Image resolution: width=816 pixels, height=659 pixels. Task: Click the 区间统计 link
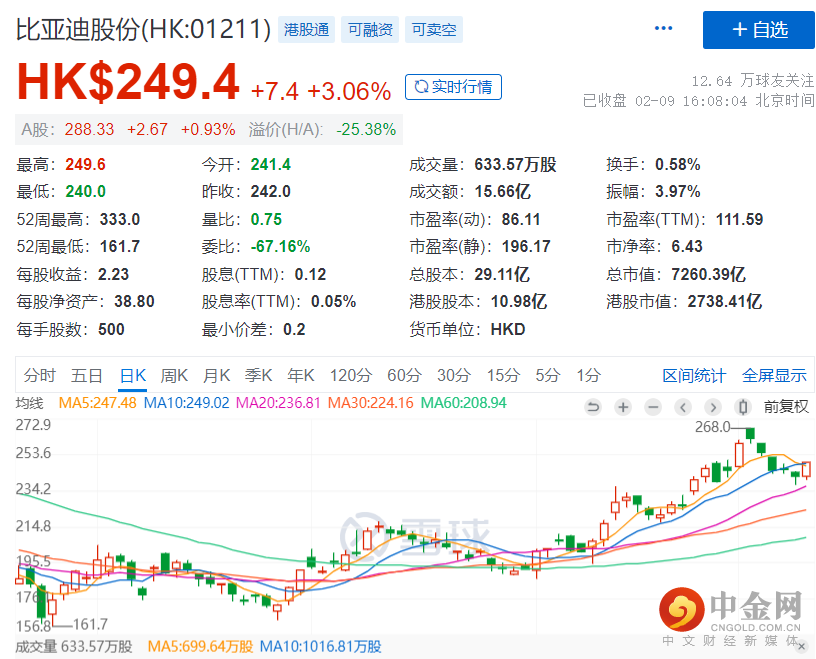(694, 376)
